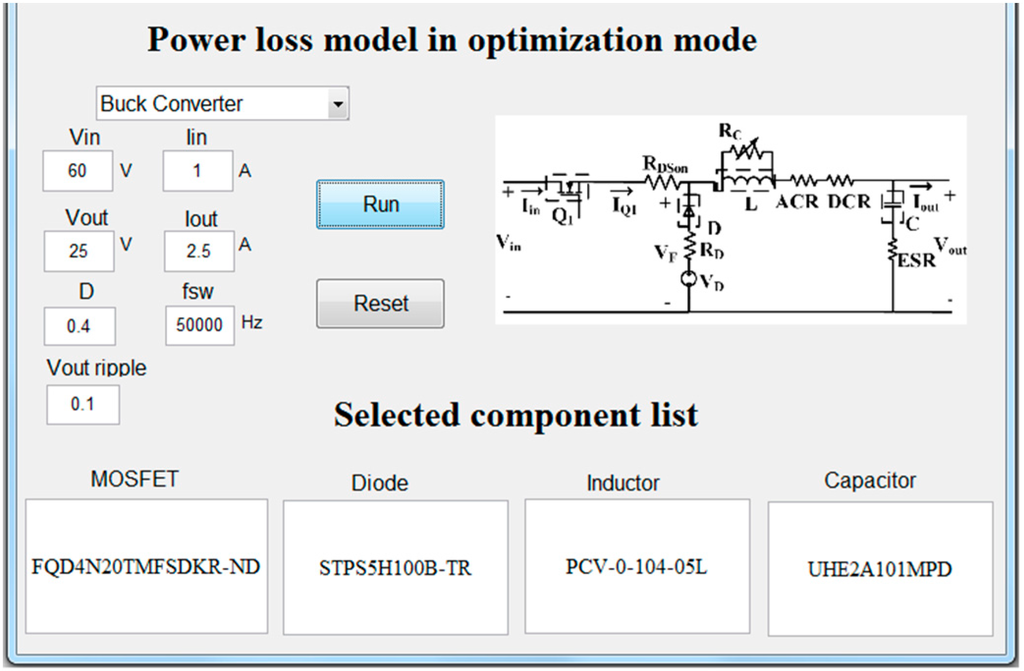Select the Vin input field showing 60

78,171
